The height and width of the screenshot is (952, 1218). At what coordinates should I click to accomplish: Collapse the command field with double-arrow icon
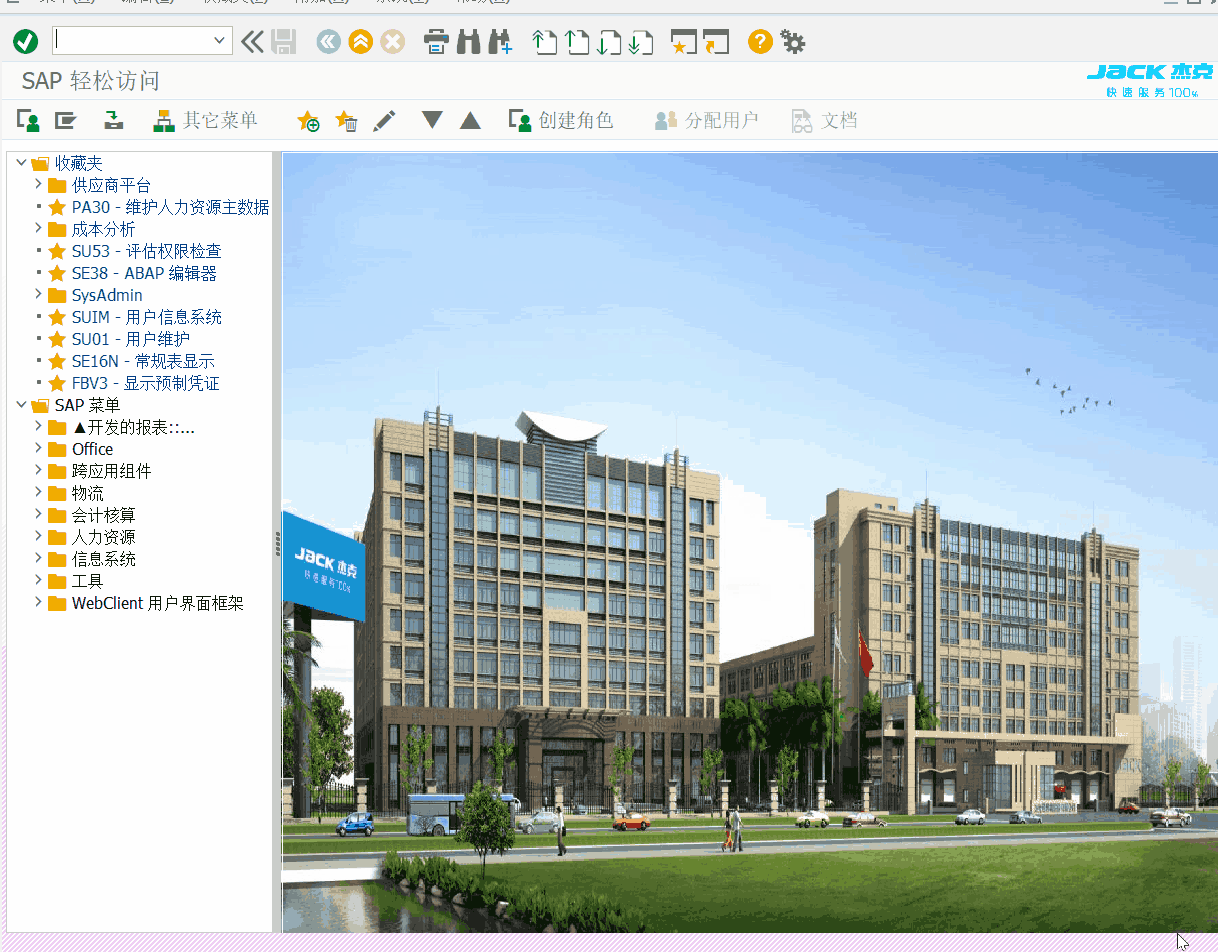[252, 41]
